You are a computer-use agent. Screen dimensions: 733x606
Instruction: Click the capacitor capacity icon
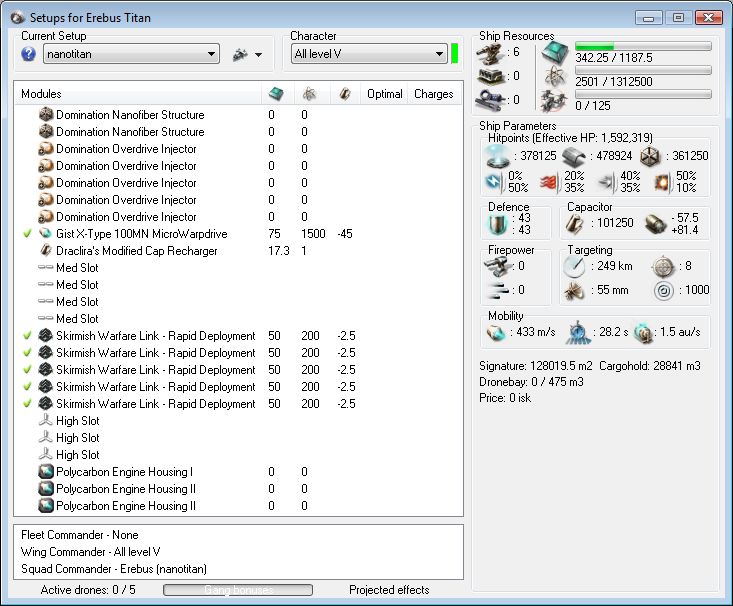click(575, 224)
